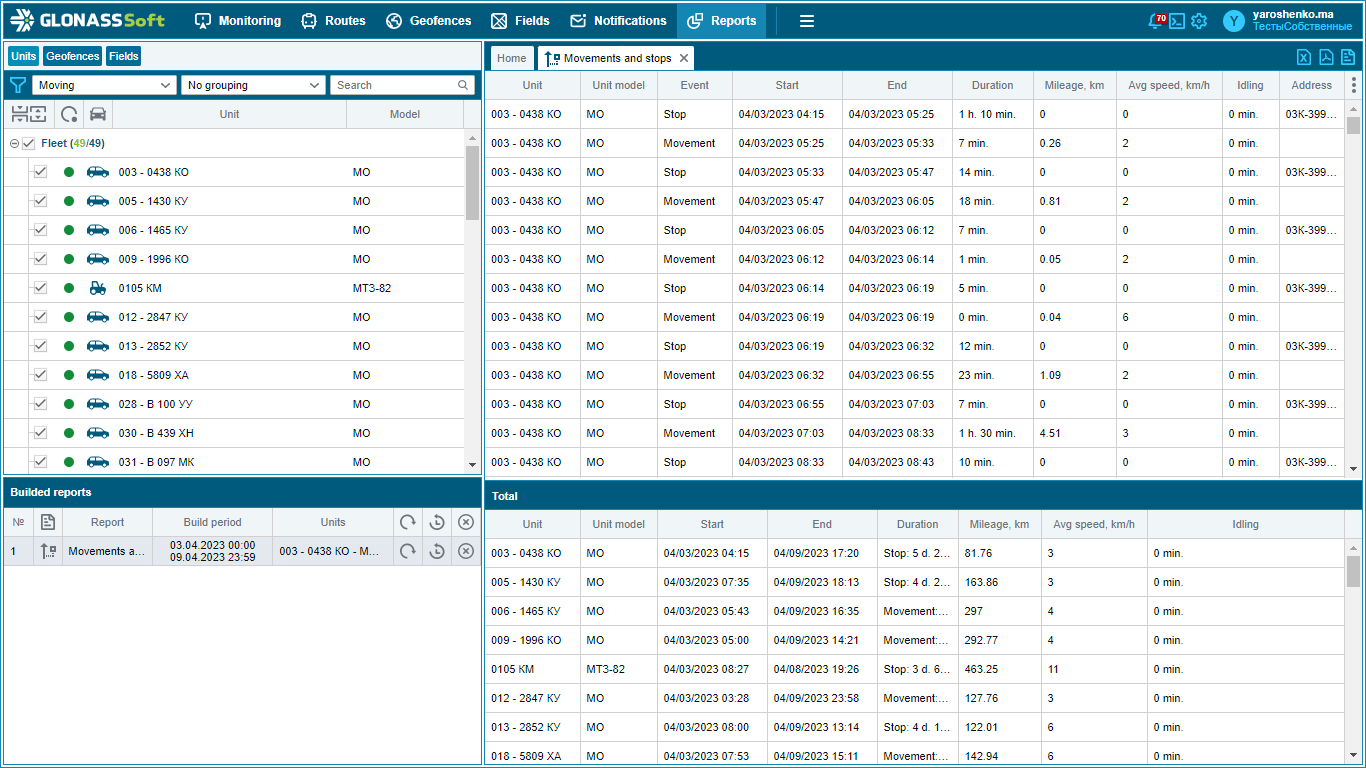The width and height of the screenshot is (1366, 768).
Task: Click report template column header icon
Action: click(48, 522)
